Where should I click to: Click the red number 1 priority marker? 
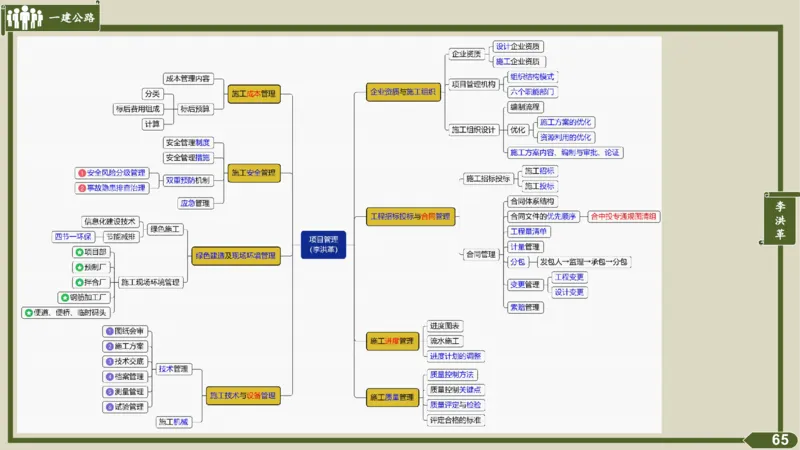coord(81,172)
